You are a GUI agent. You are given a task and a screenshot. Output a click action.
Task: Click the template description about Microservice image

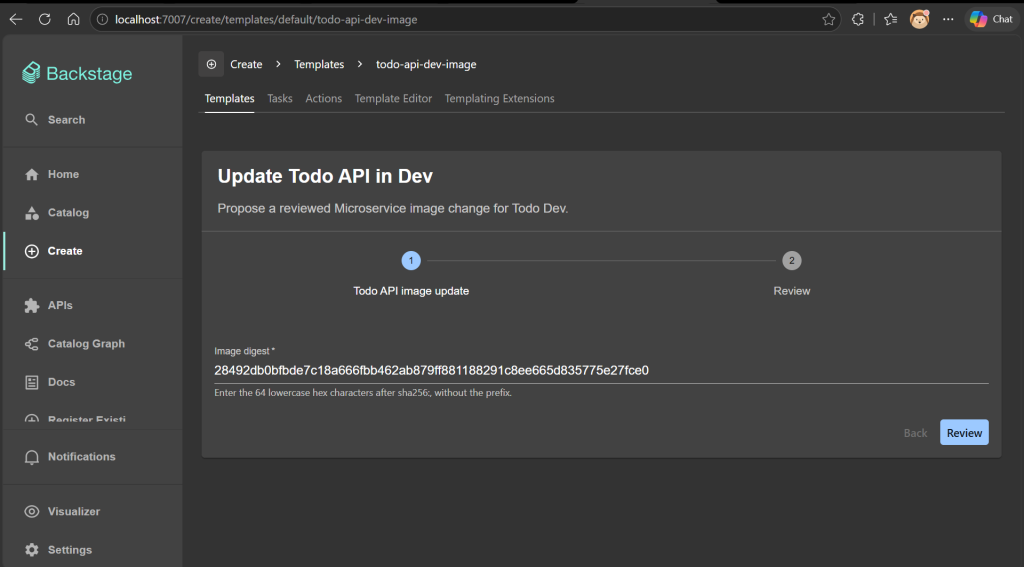pos(392,208)
